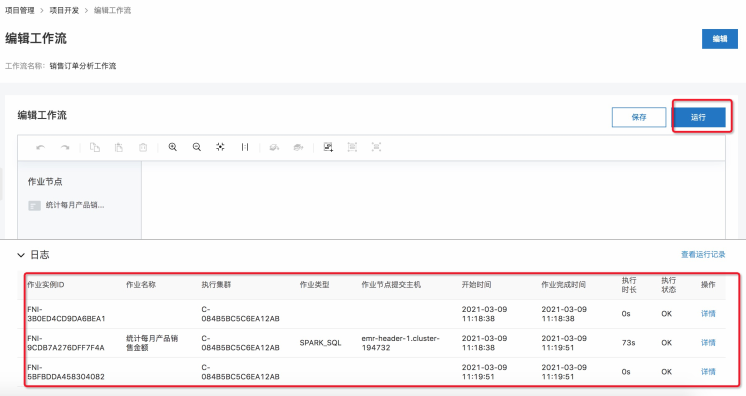Go to 项目开发 breadcrumb
746x396 pixels.
(x=64, y=10)
